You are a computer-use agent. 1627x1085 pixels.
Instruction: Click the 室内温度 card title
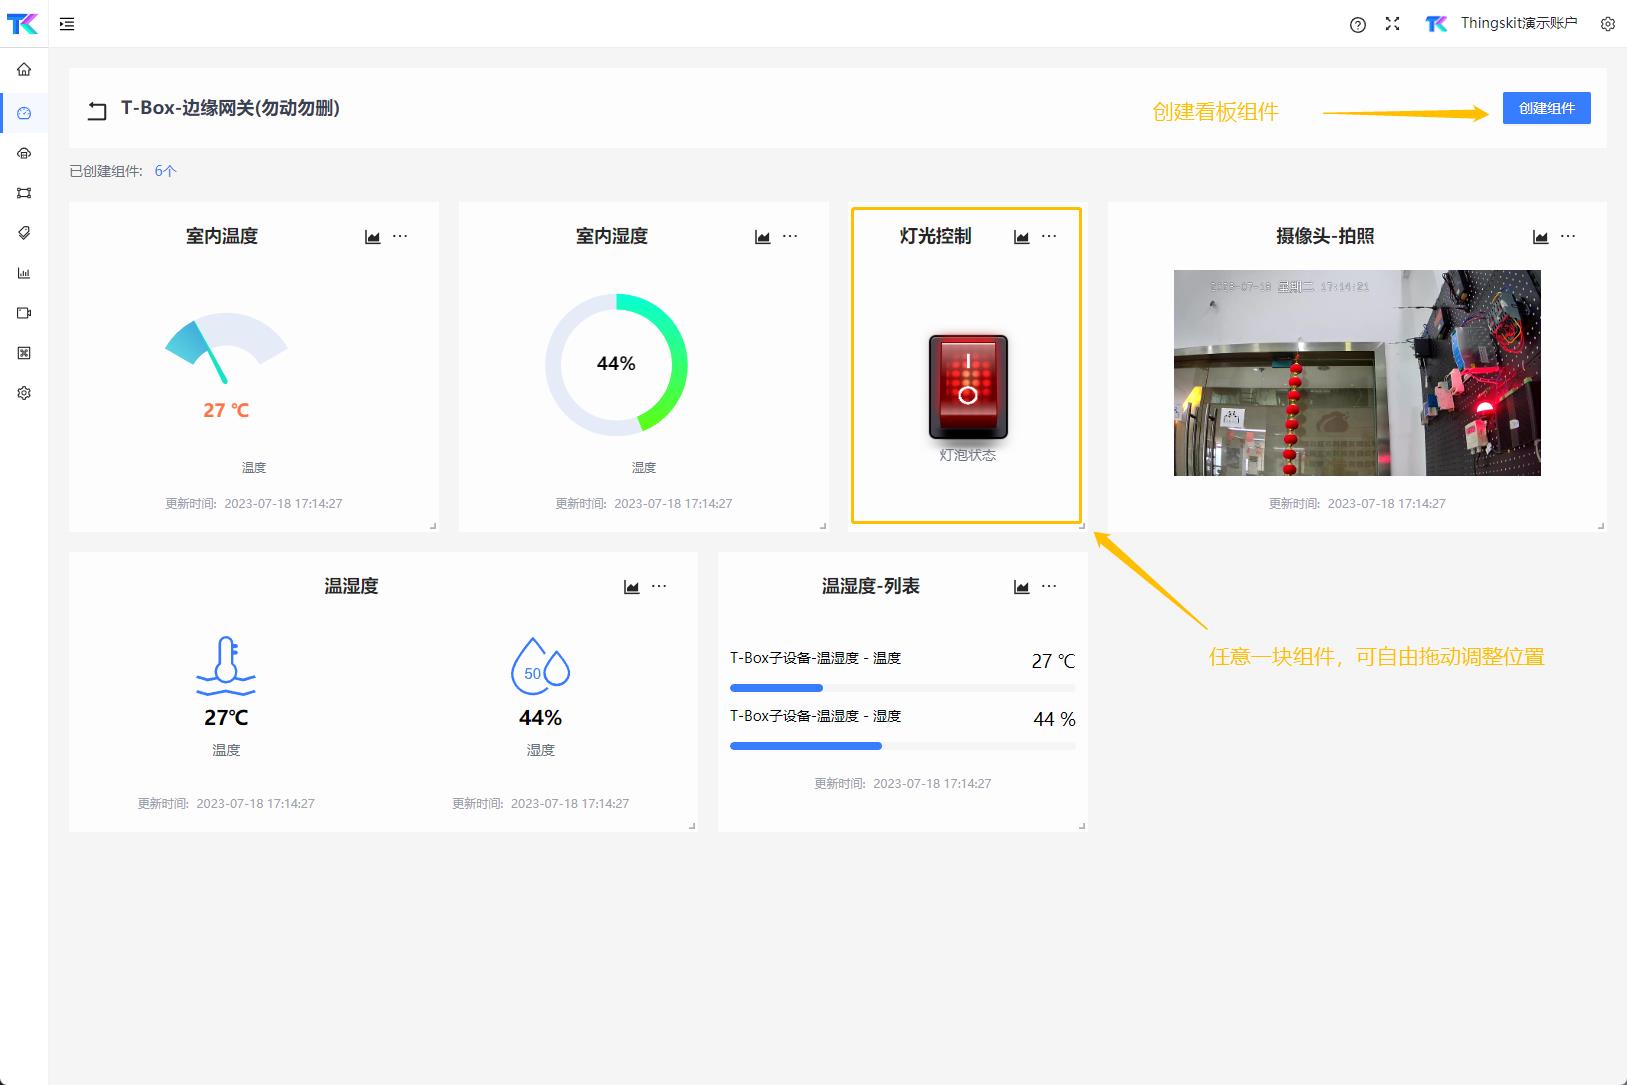click(222, 236)
